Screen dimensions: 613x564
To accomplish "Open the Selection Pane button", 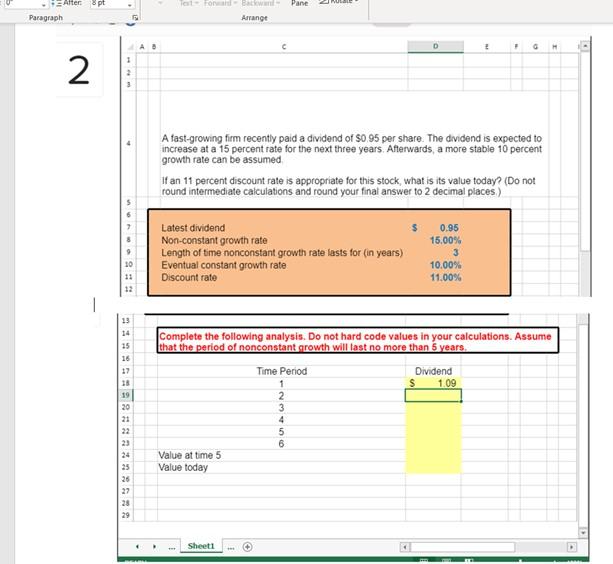I will (299, 3).
